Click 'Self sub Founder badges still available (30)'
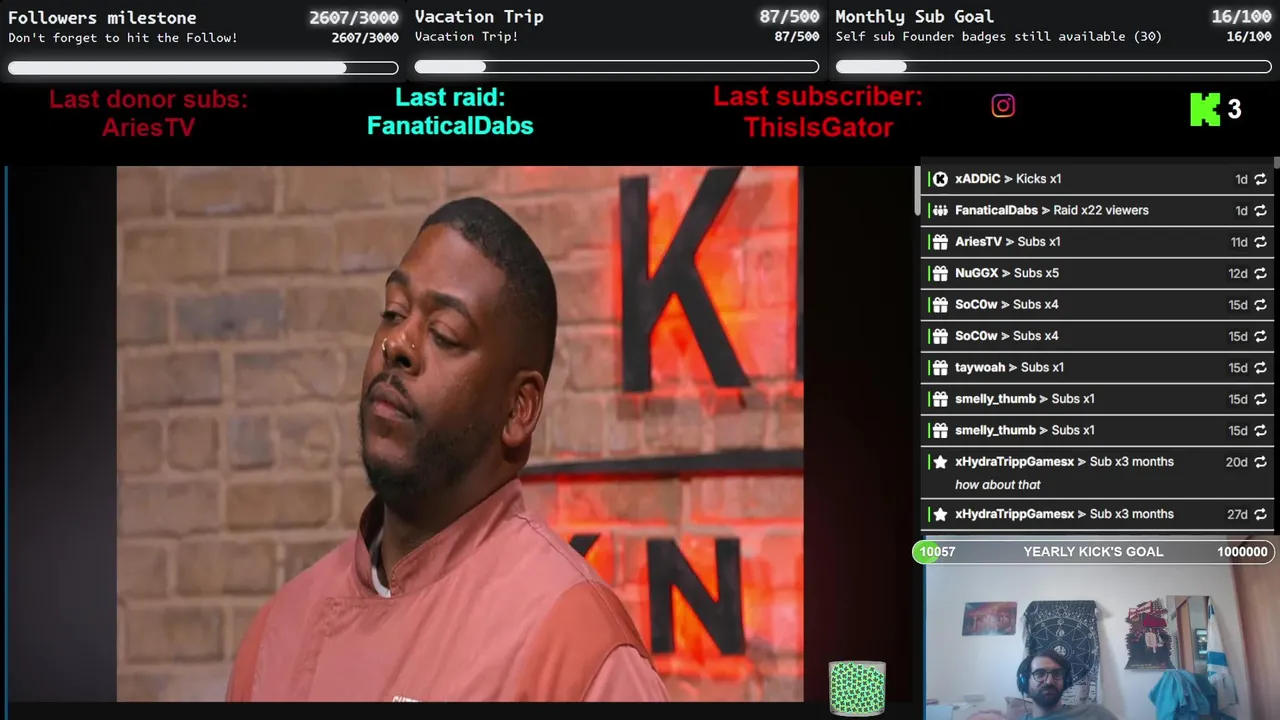1280x720 pixels. (x=999, y=37)
